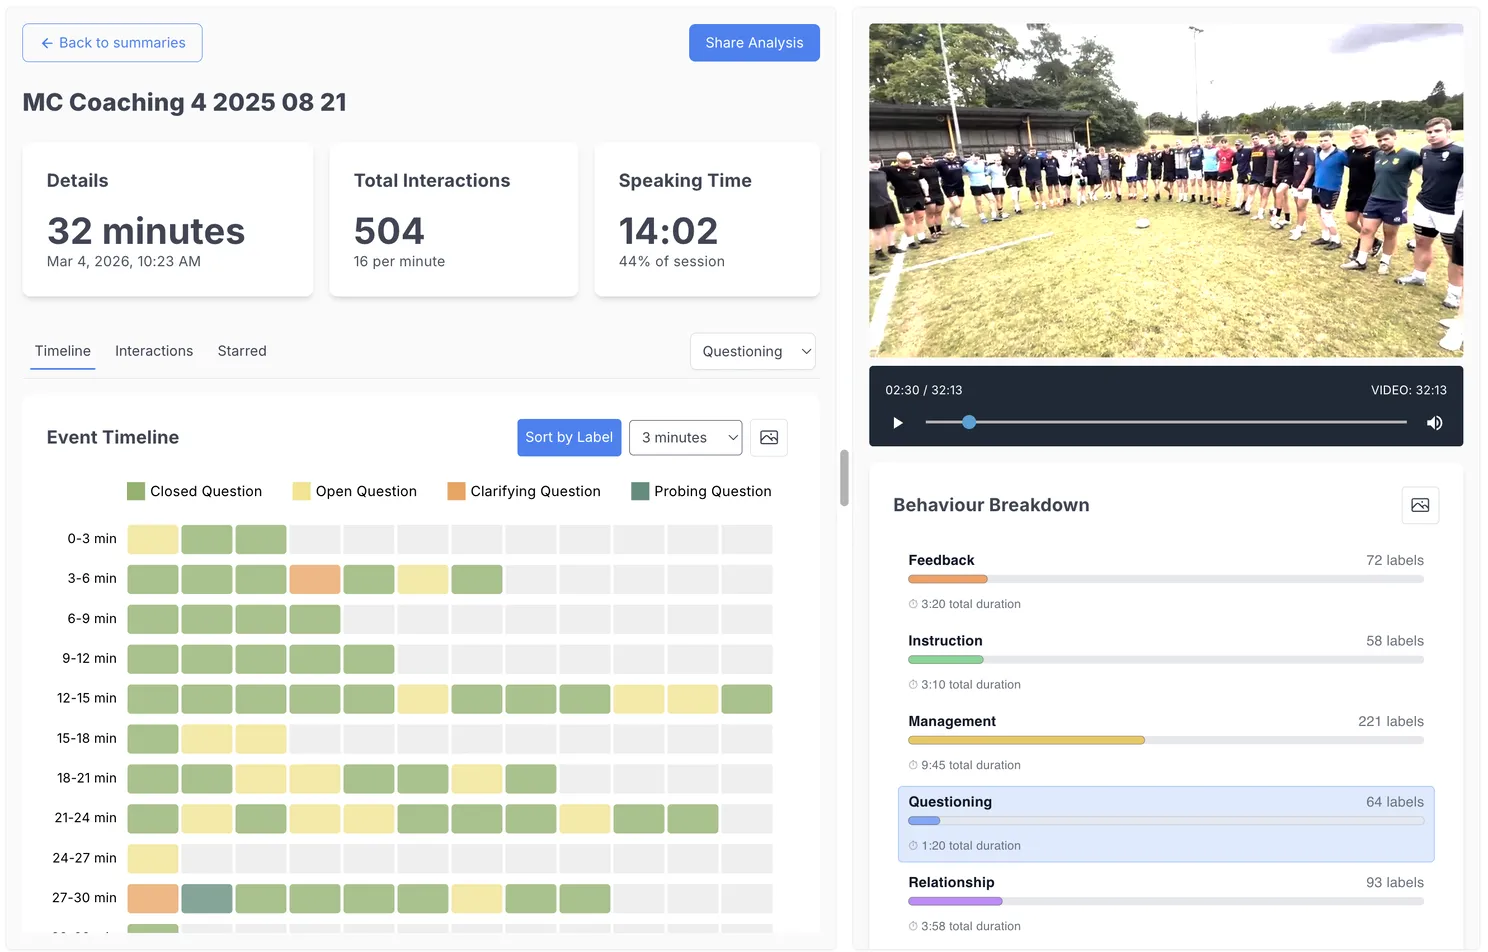Viewport: 1488px width, 952px height.
Task: Click the Speaking Time 14:02 card
Action: pyautogui.click(x=707, y=219)
